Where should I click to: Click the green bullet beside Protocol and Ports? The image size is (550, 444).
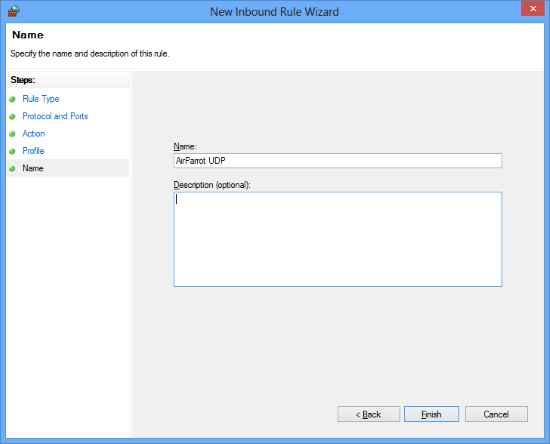(12, 116)
